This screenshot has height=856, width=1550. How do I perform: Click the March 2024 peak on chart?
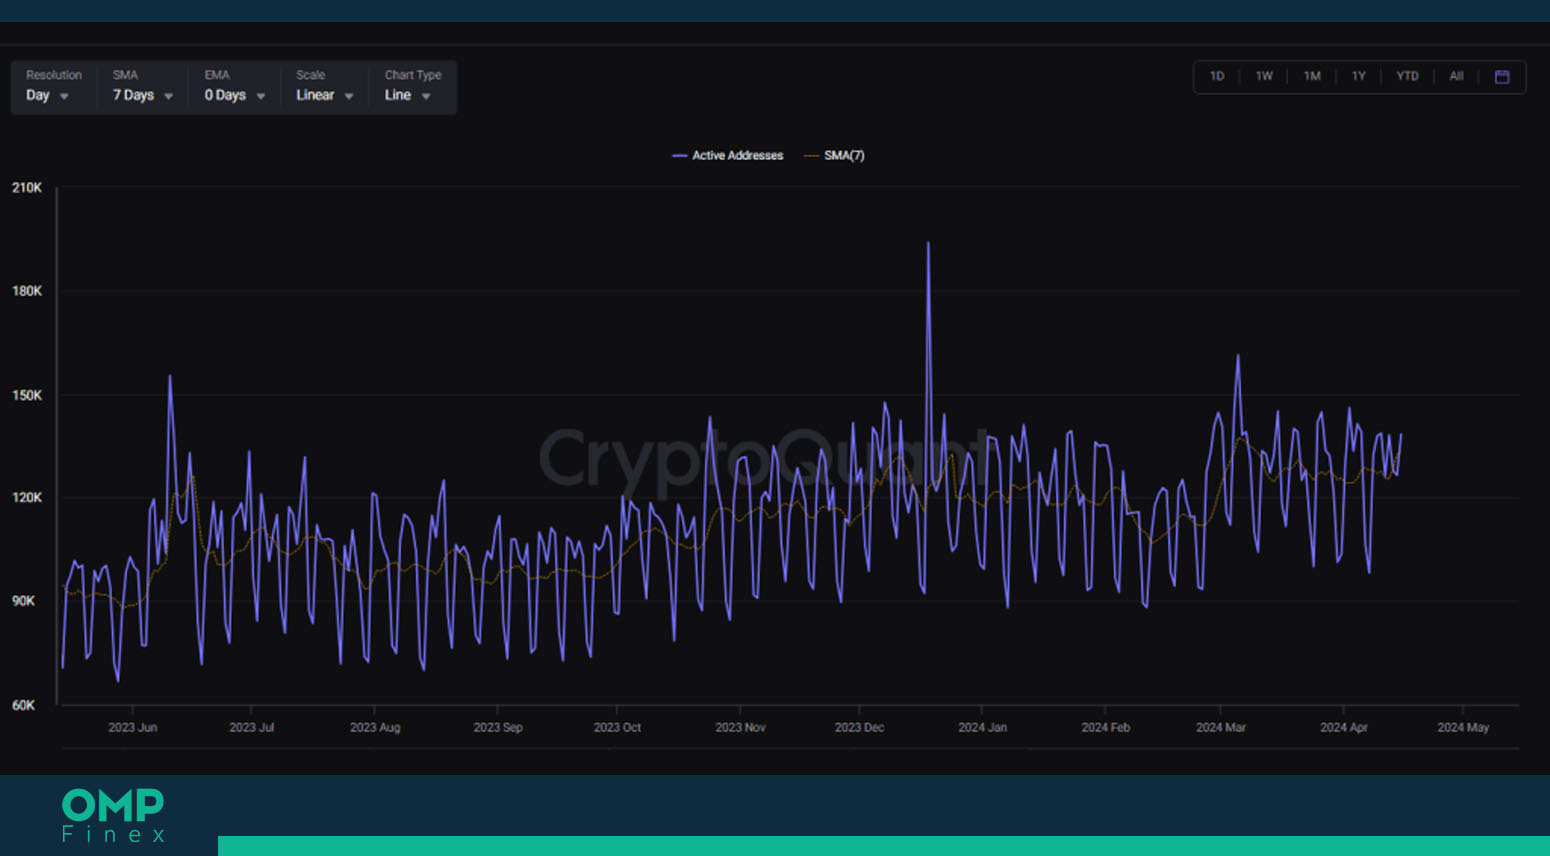coord(1238,357)
